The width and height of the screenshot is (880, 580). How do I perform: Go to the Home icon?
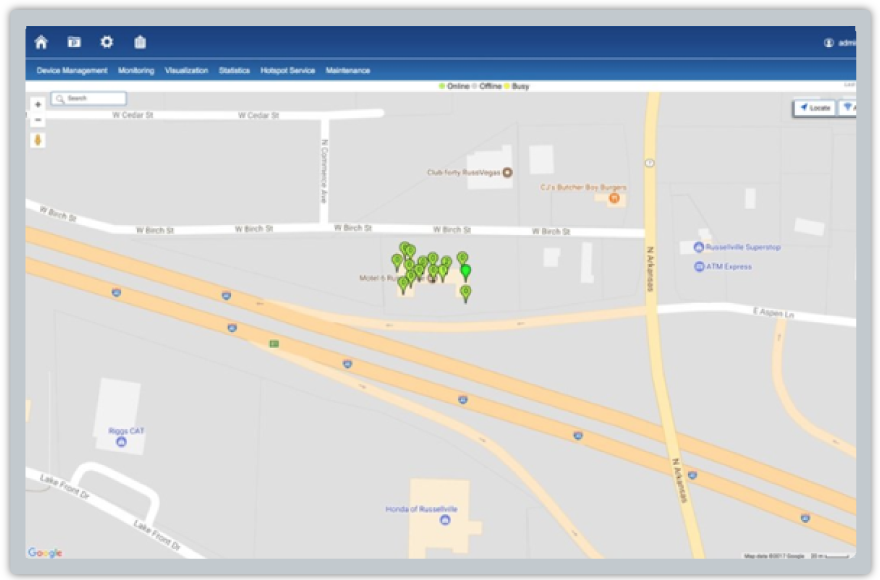(41, 42)
